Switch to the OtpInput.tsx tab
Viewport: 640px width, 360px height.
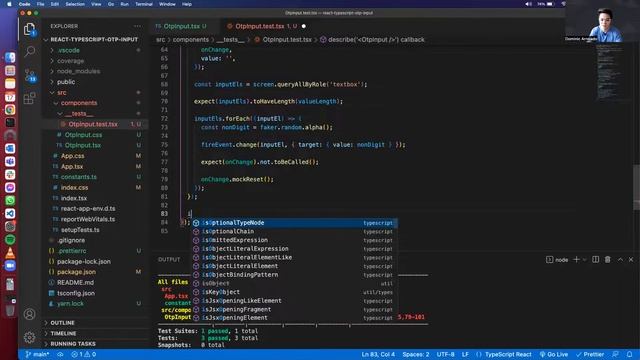pos(181,26)
